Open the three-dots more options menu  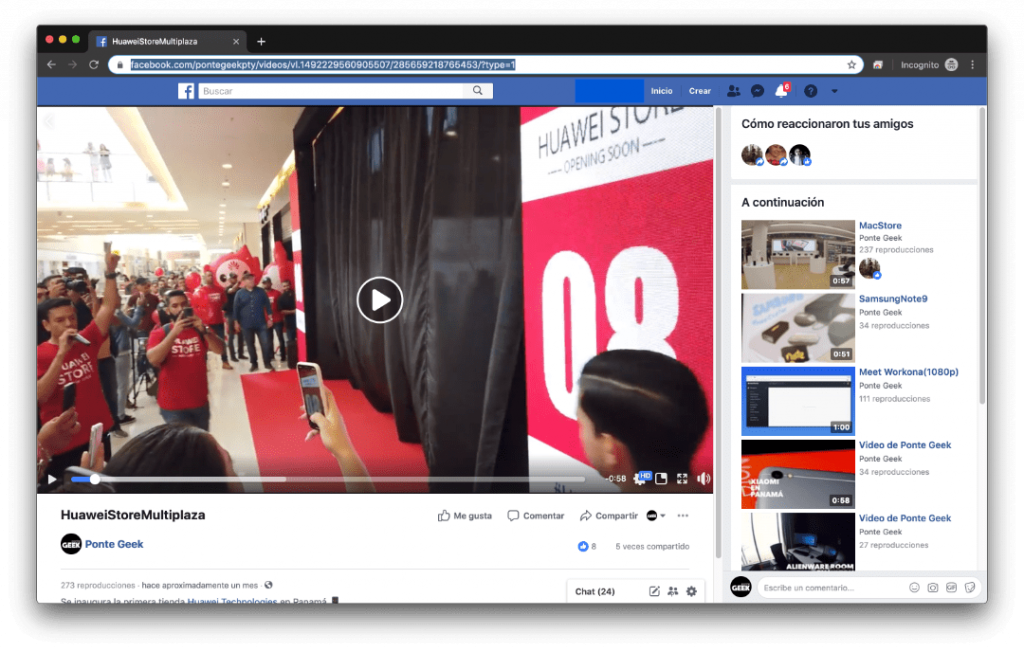pos(683,515)
